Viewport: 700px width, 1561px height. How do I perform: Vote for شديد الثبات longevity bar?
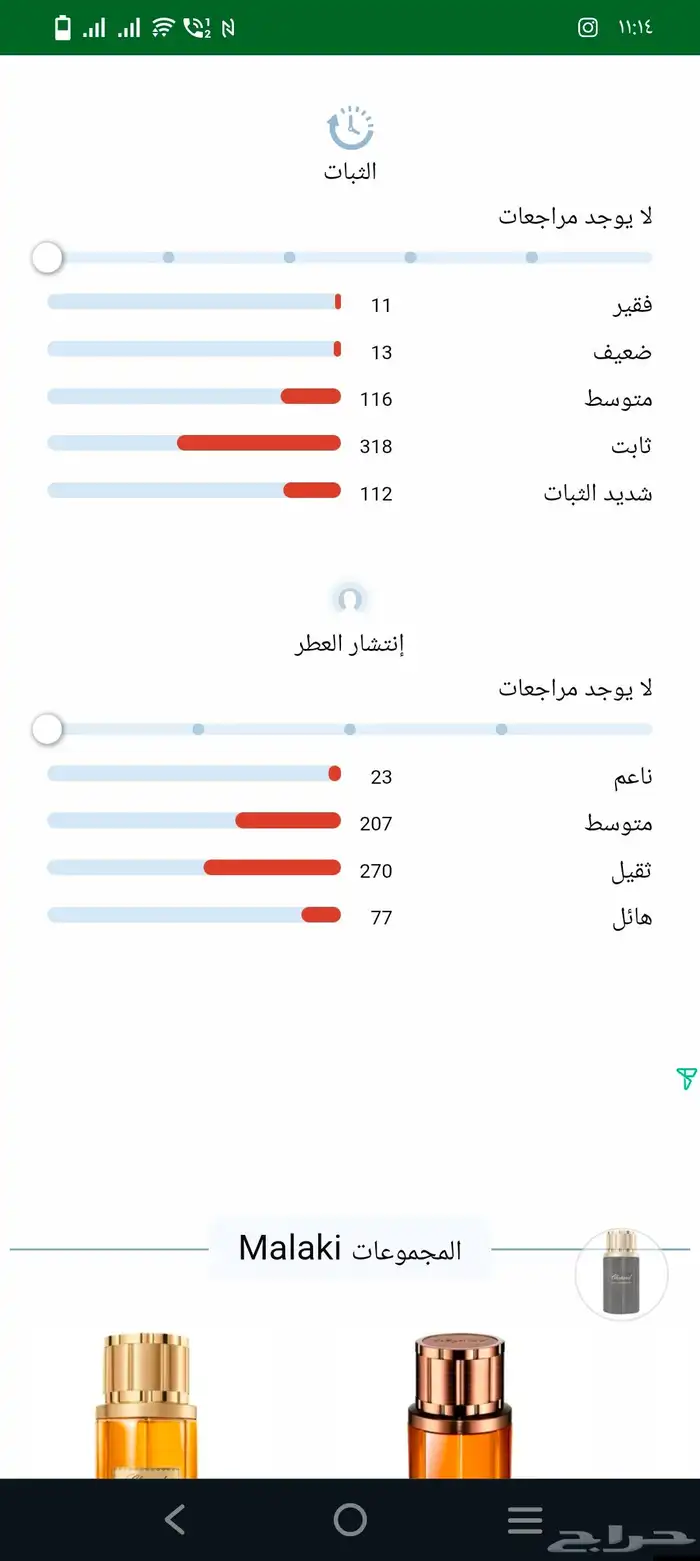click(194, 490)
